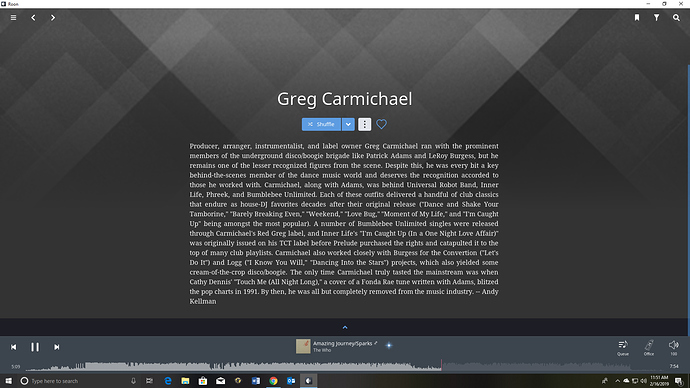Expand the Shuffle dropdown arrow
Image resolution: width=690 pixels, height=388 pixels.
click(348, 124)
